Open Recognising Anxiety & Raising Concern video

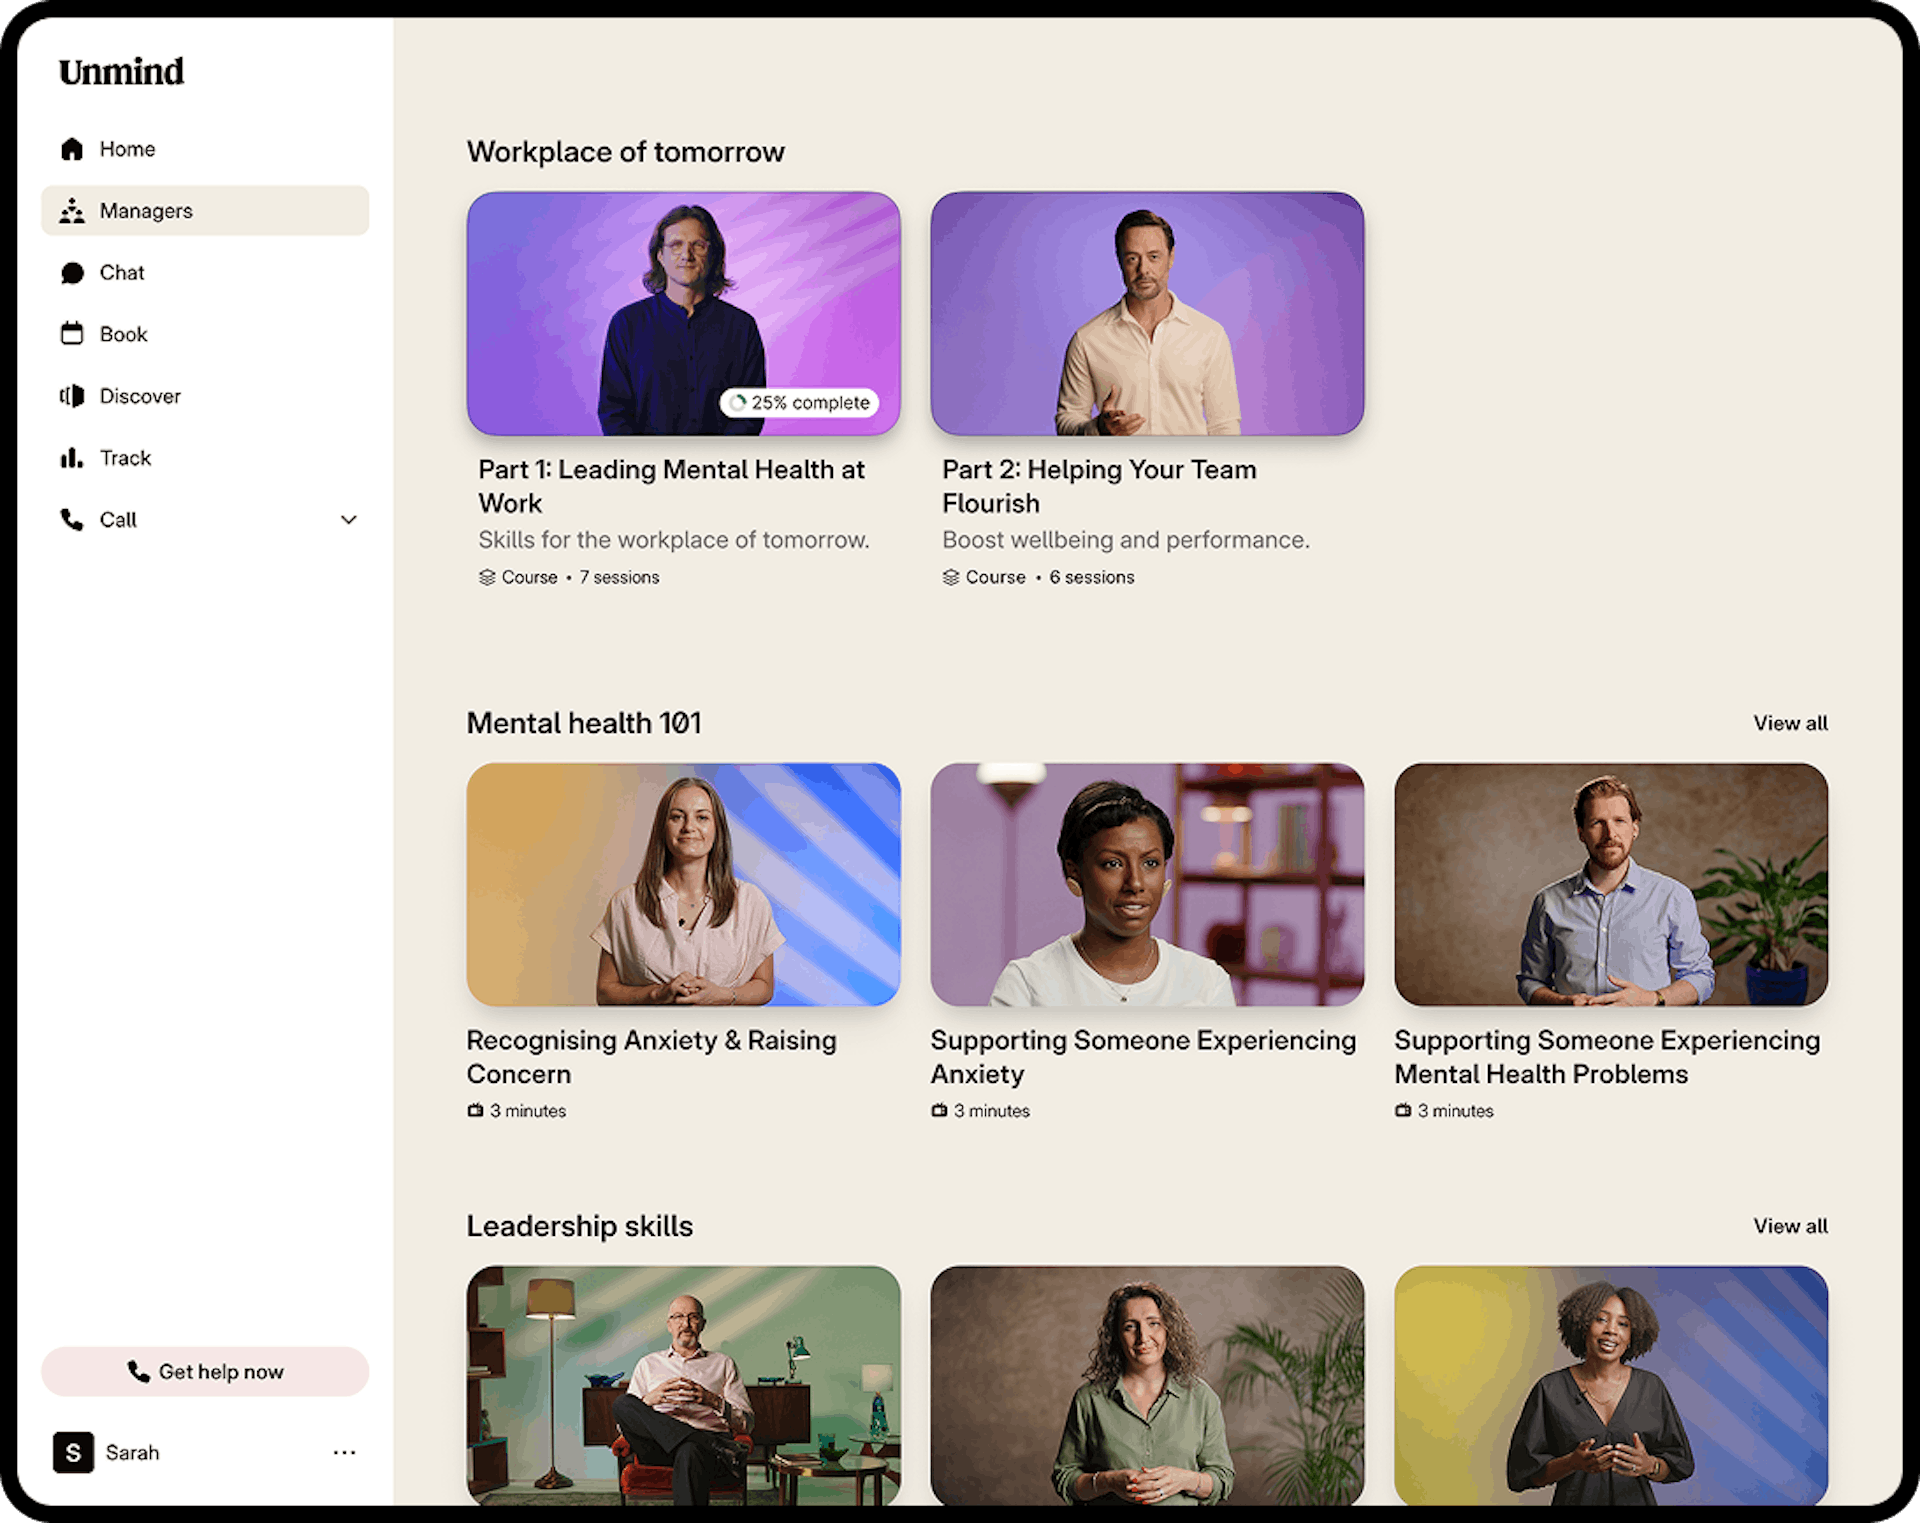[683, 885]
